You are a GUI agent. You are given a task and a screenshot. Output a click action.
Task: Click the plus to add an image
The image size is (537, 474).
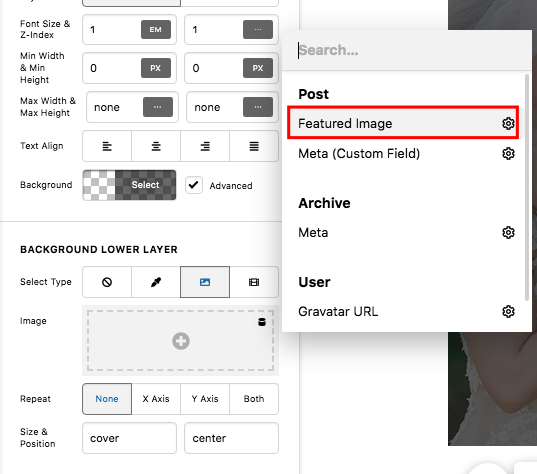click(x=181, y=341)
